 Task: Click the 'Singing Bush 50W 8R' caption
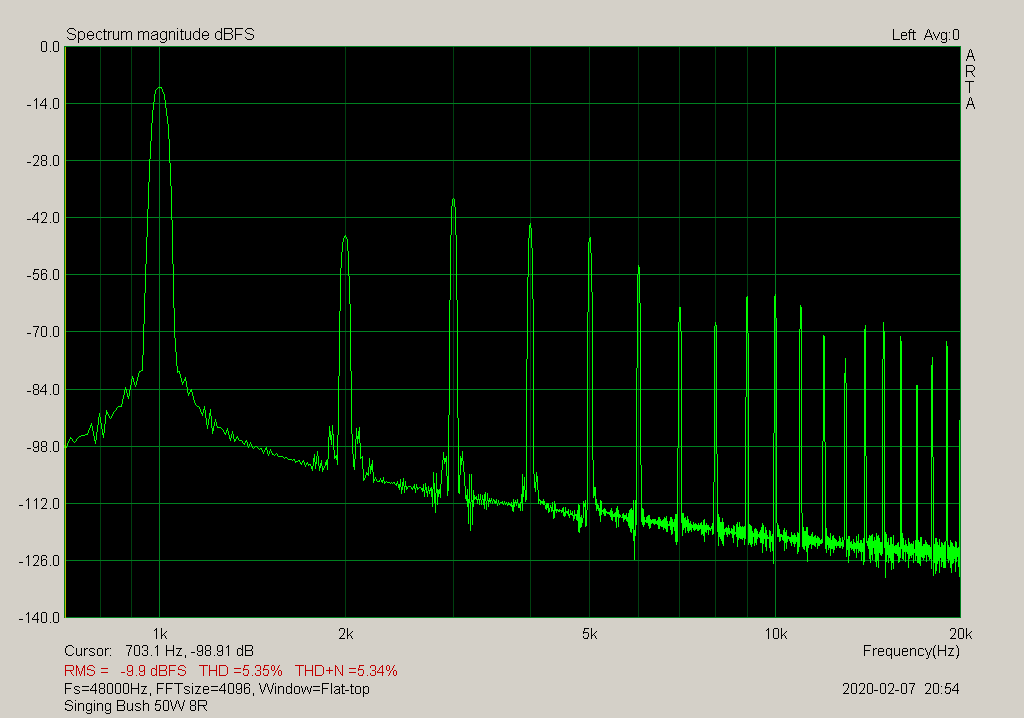(x=136, y=706)
